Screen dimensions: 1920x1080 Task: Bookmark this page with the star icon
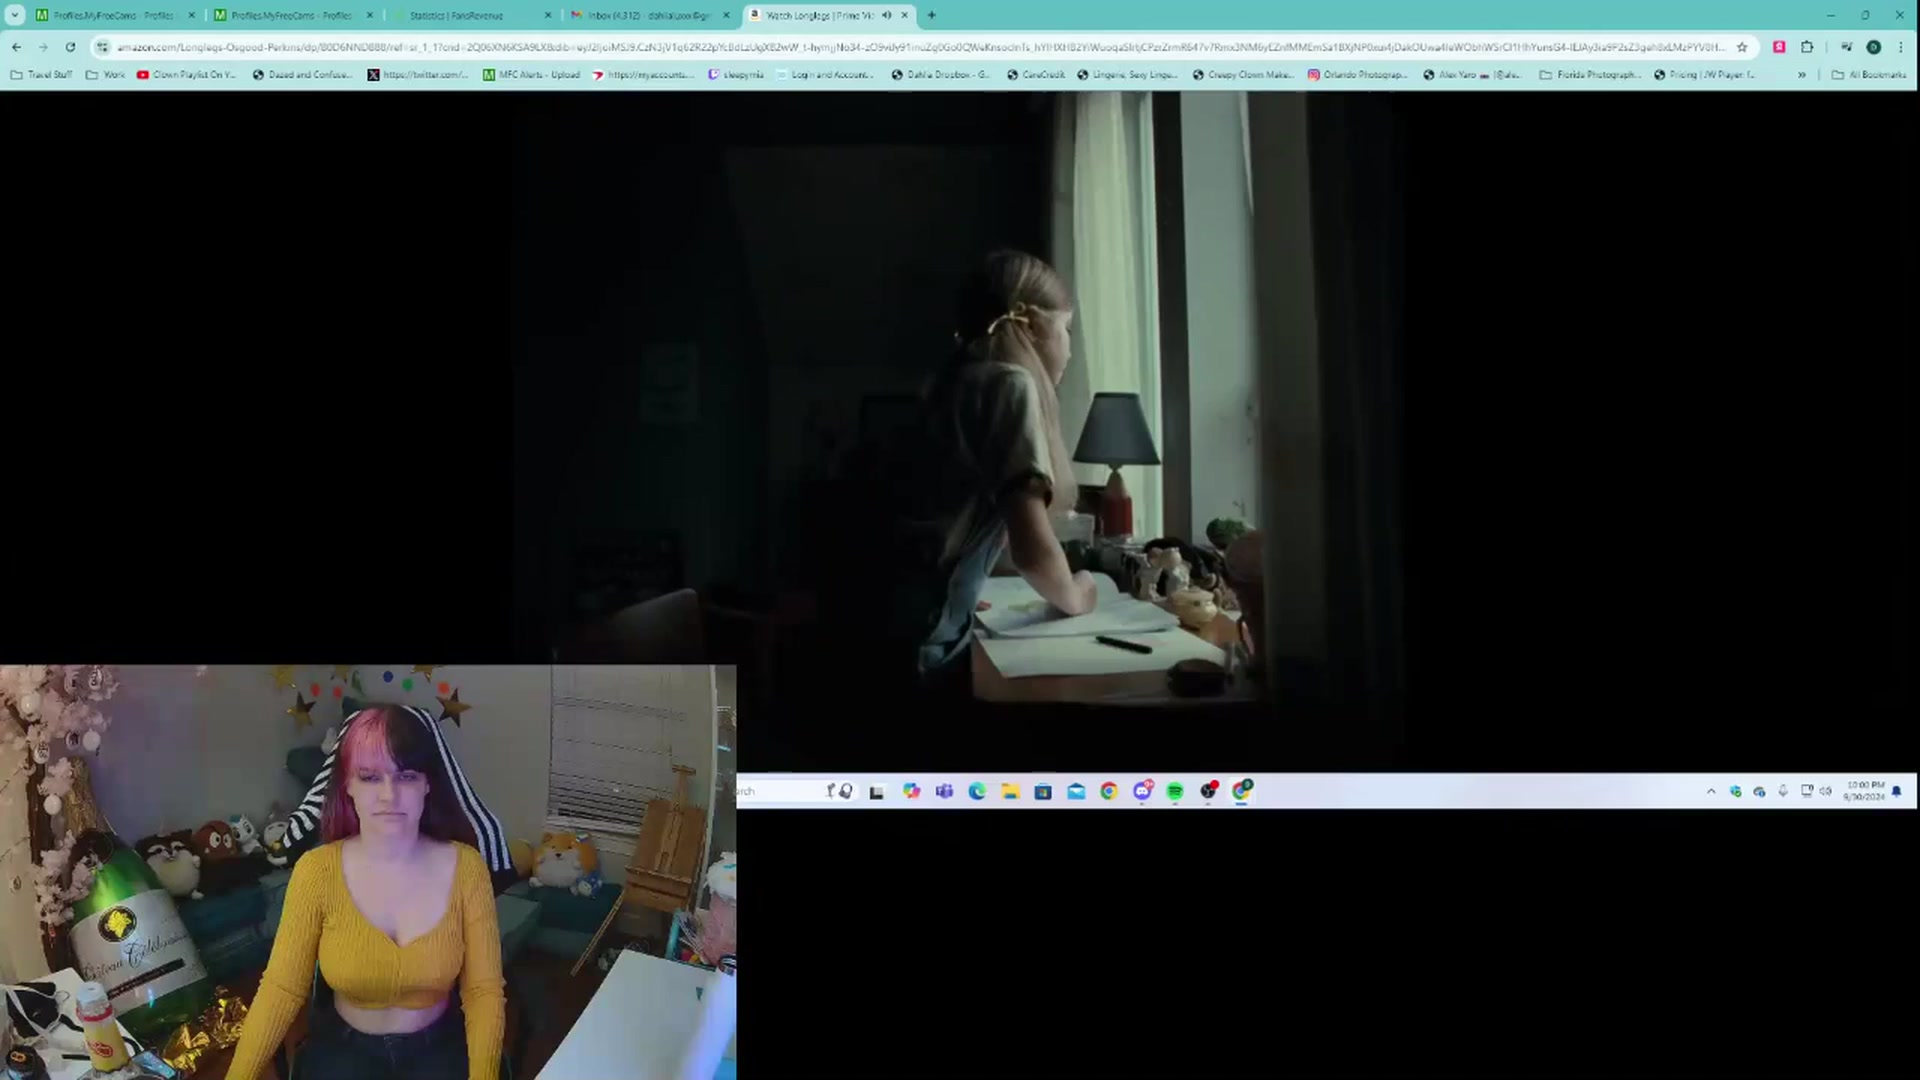[1742, 47]
